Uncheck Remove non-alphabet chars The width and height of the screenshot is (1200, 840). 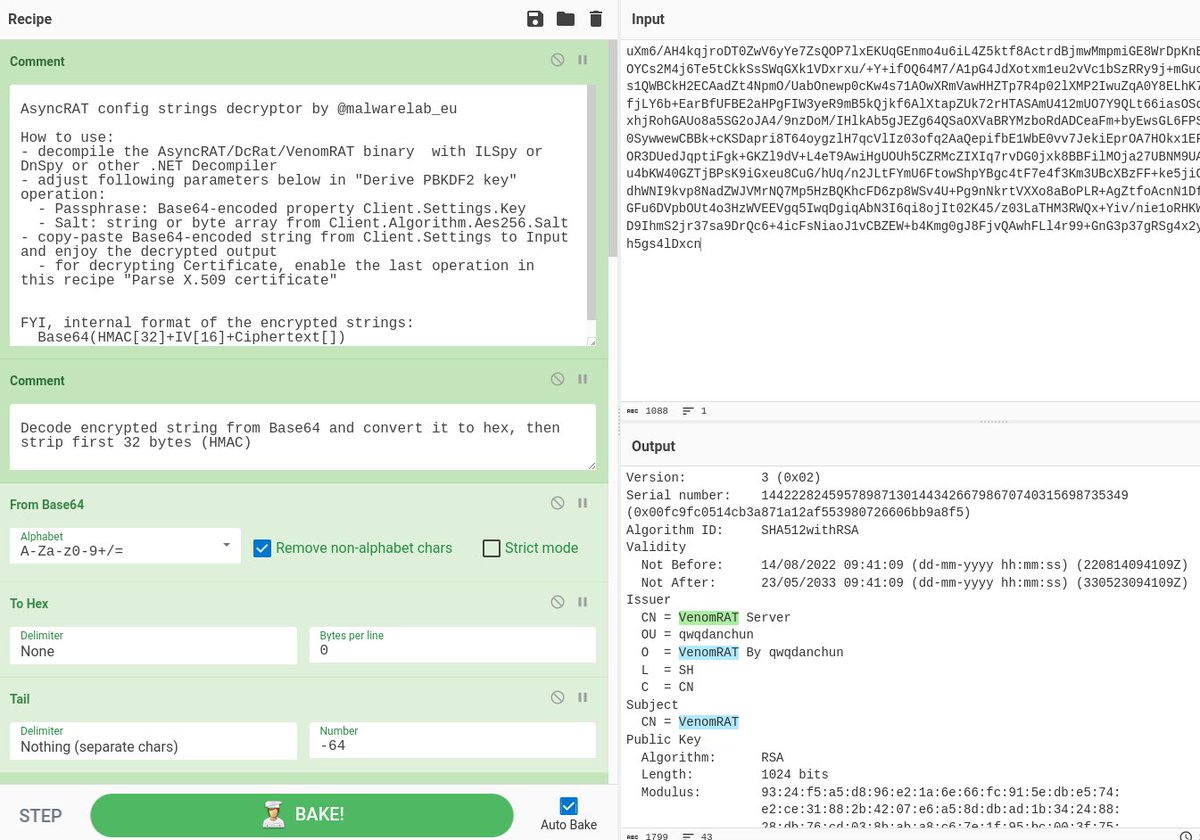[x=262, y=548]
